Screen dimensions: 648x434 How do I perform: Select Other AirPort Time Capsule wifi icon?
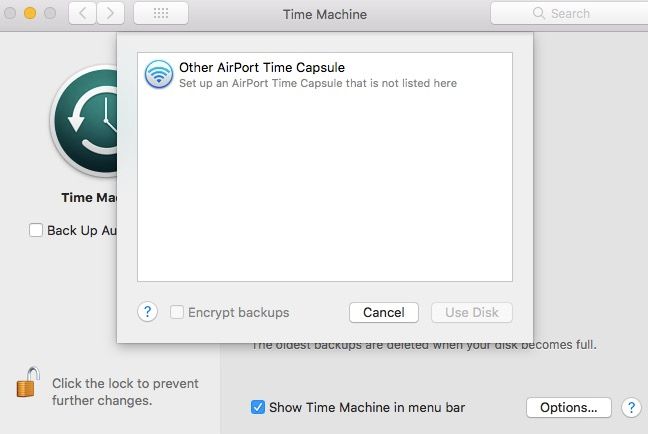159,74
